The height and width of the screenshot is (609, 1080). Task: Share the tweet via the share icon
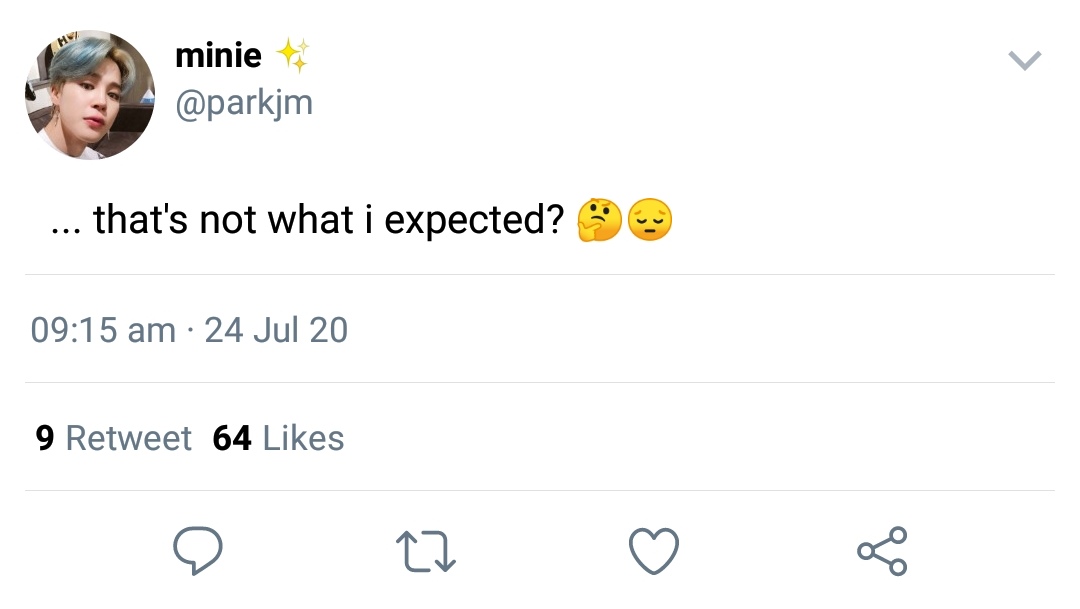(882, 551)
